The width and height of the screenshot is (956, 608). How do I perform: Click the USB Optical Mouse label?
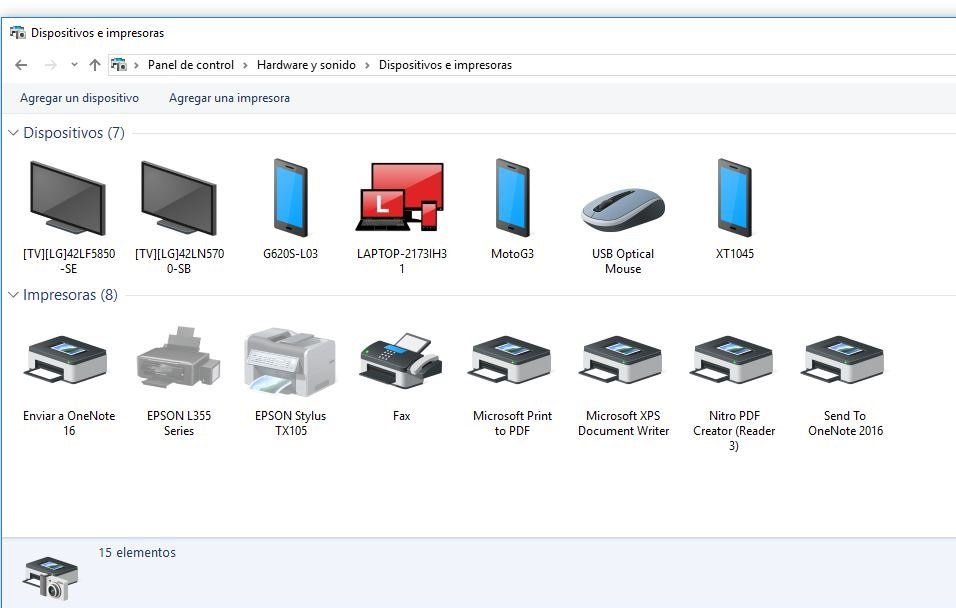click(x=623, y=261)
